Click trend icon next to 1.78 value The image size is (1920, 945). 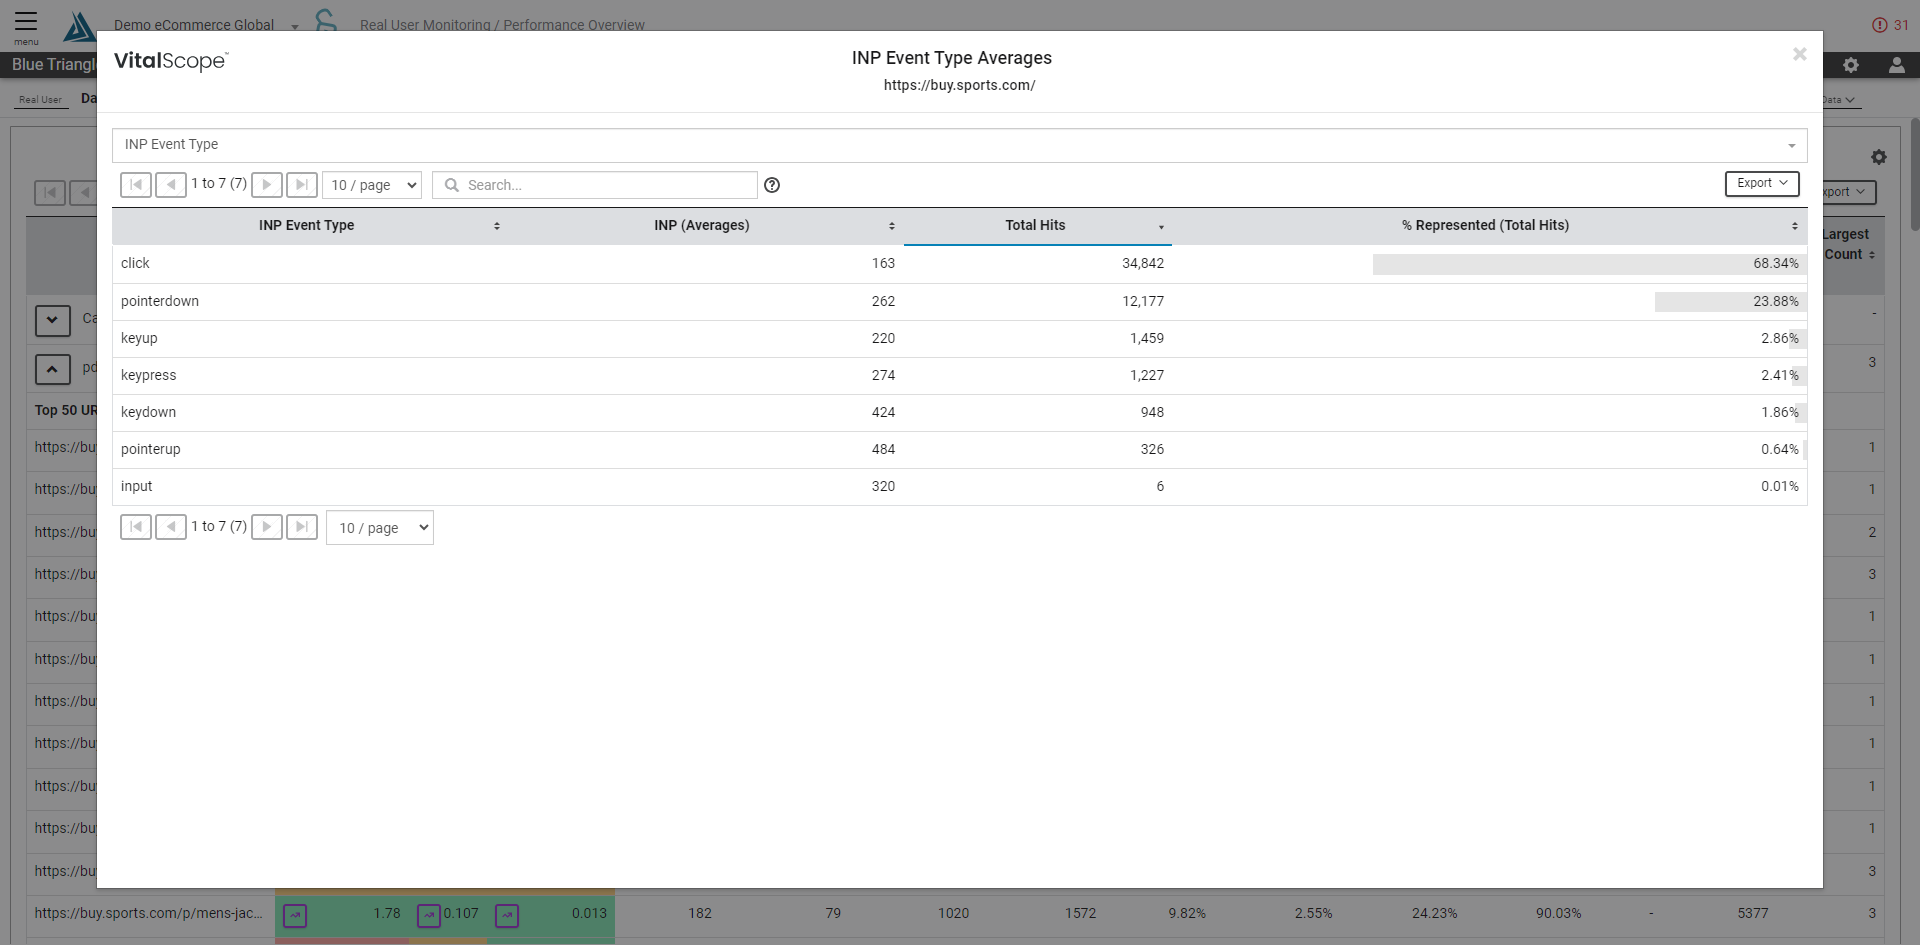295,915
